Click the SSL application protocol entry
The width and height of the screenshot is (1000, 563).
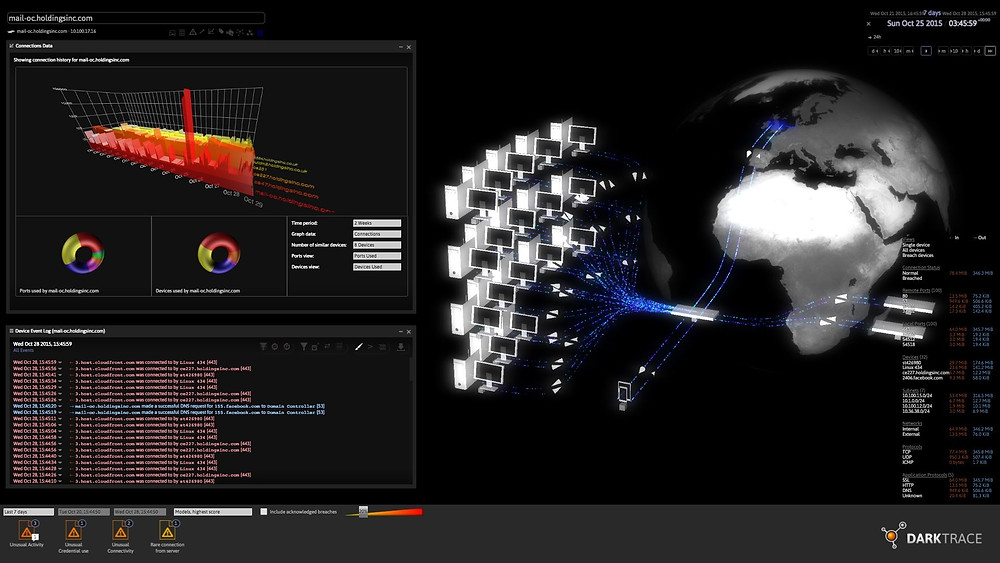click(906, 480)
